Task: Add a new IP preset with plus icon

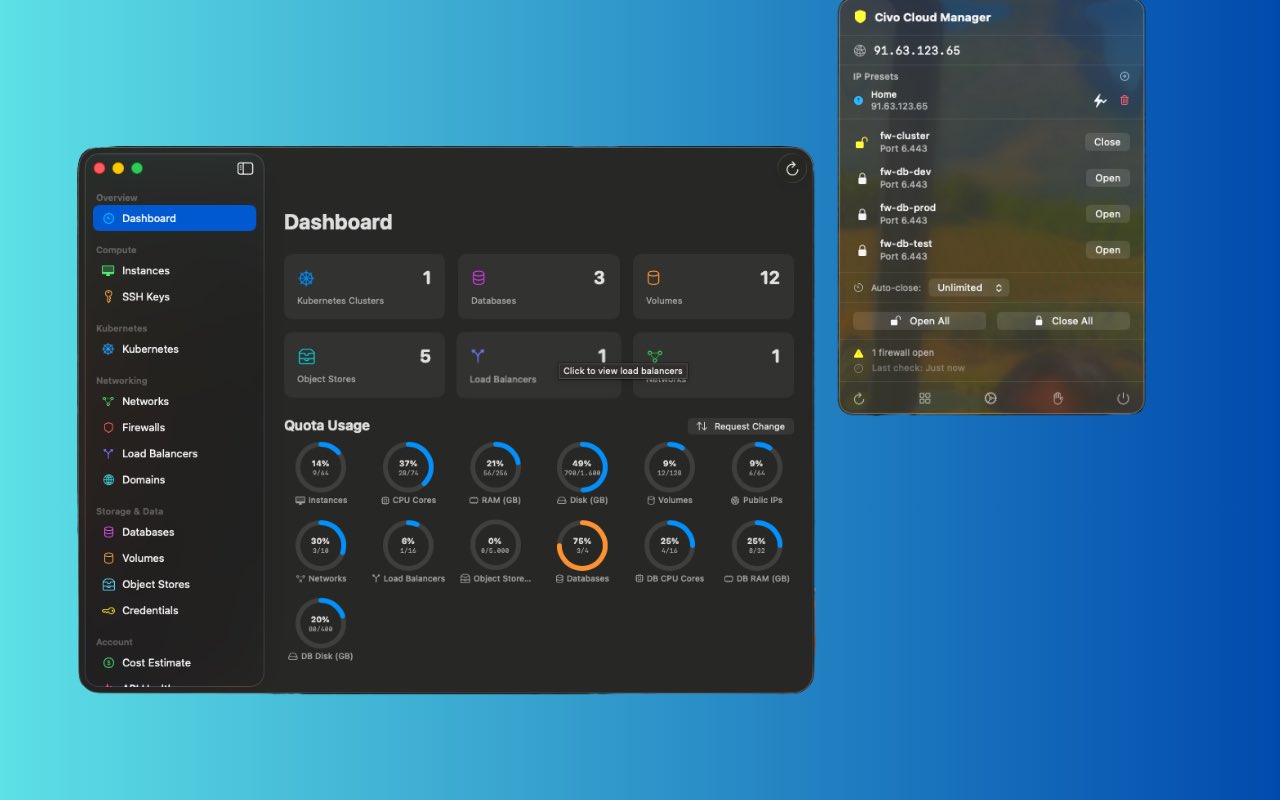Action: pos(1124,76)
